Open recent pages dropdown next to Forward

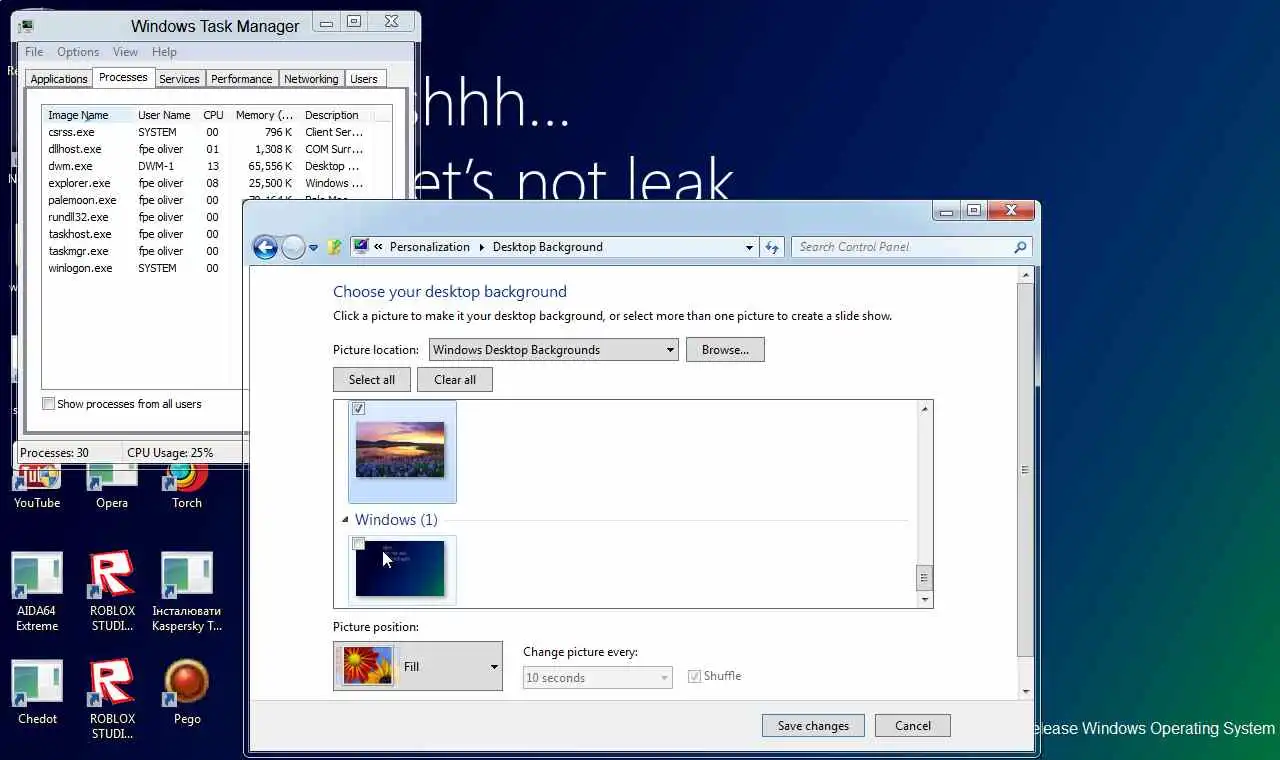click(313, 247)
